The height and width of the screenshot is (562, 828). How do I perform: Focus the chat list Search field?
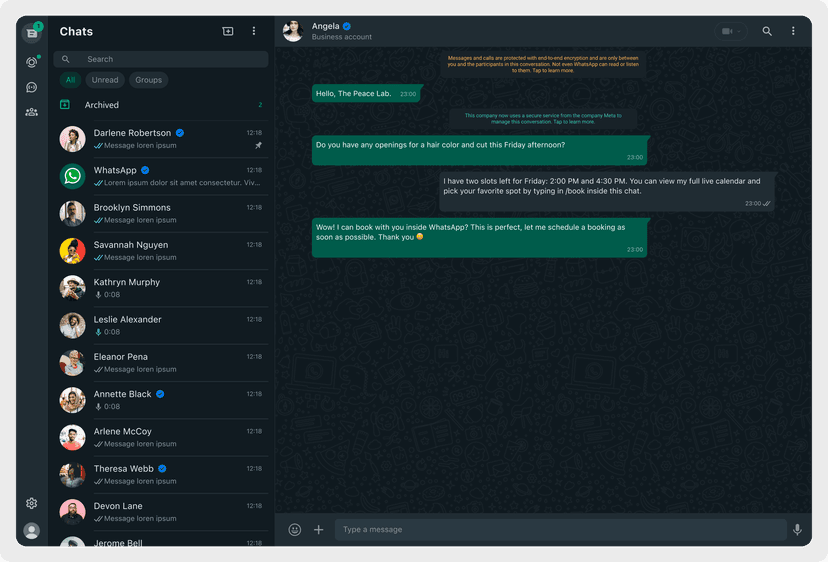point(161,59)
